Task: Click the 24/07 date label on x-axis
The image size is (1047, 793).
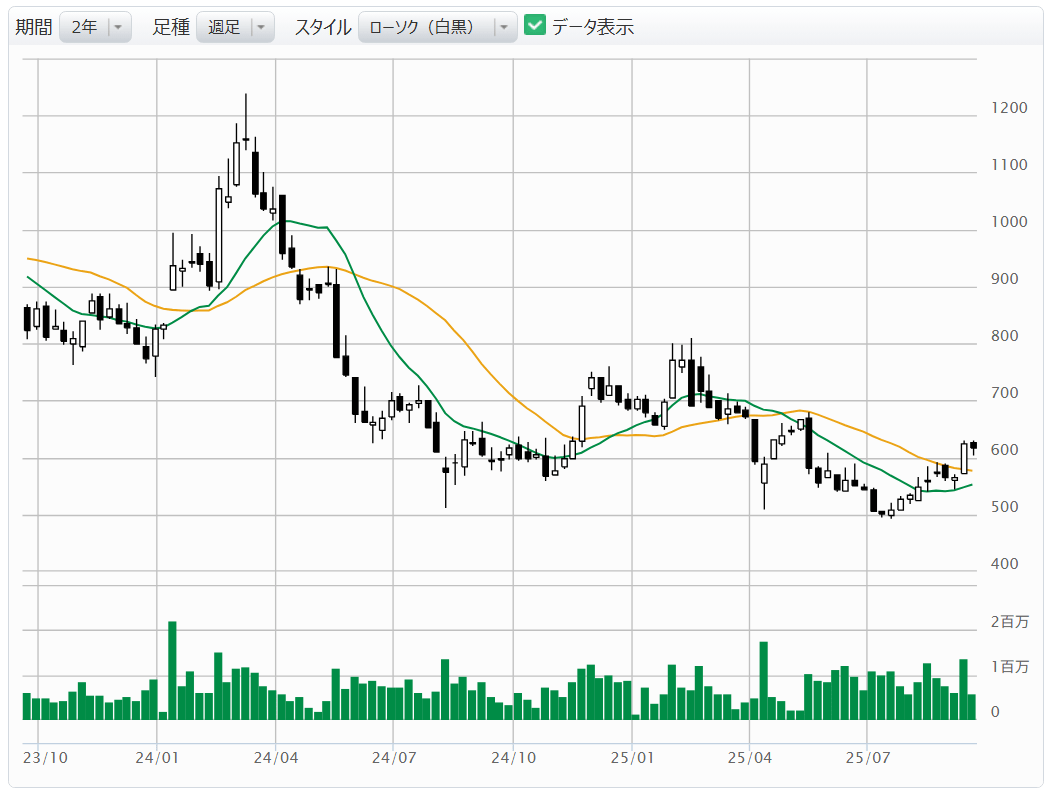Action: coord(393,758)
